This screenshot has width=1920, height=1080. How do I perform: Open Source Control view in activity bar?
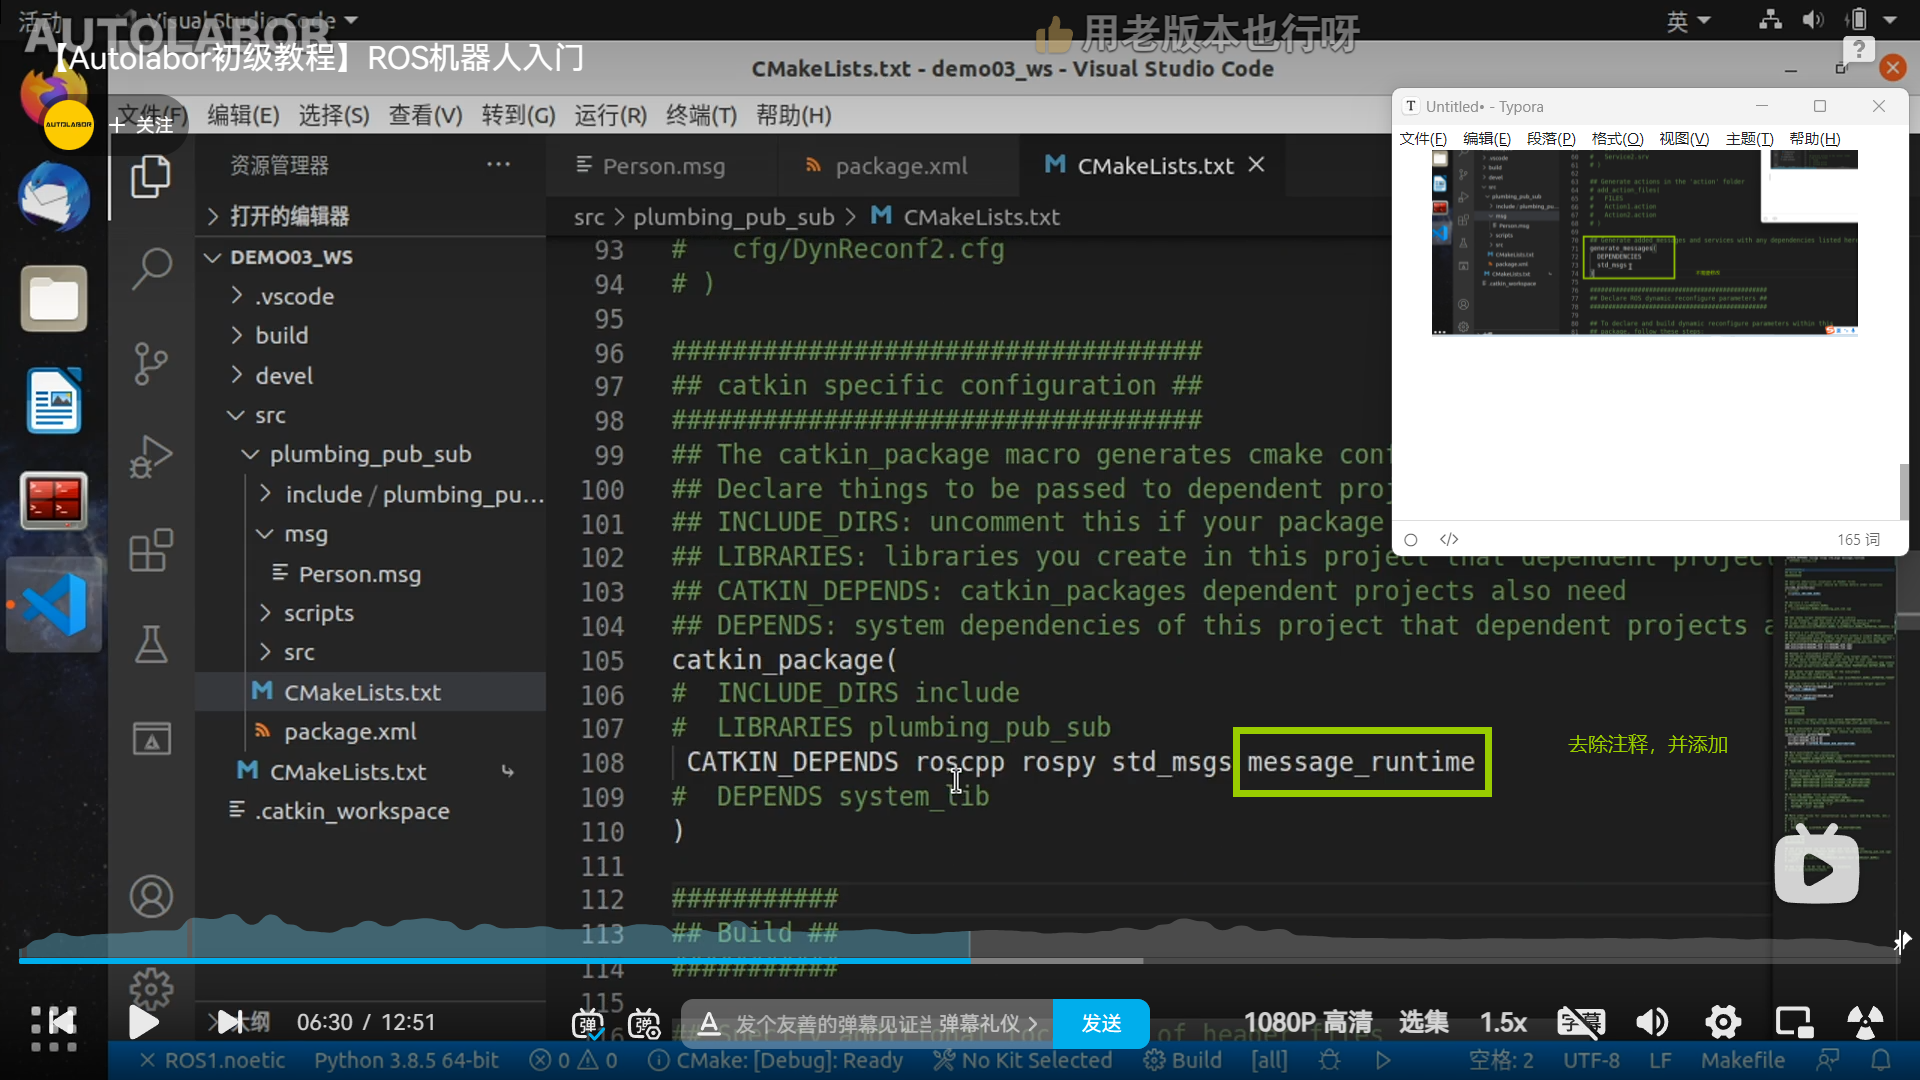coord(151,363)
